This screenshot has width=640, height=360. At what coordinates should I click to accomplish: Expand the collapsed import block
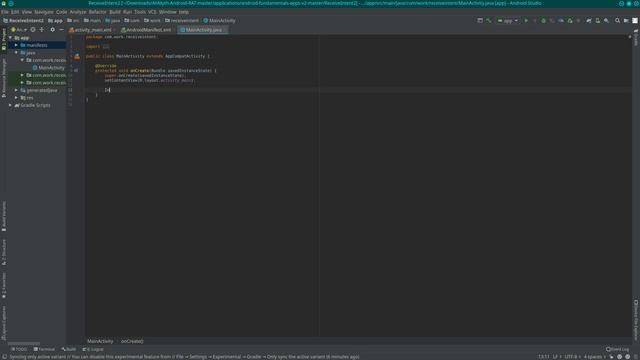106,47
